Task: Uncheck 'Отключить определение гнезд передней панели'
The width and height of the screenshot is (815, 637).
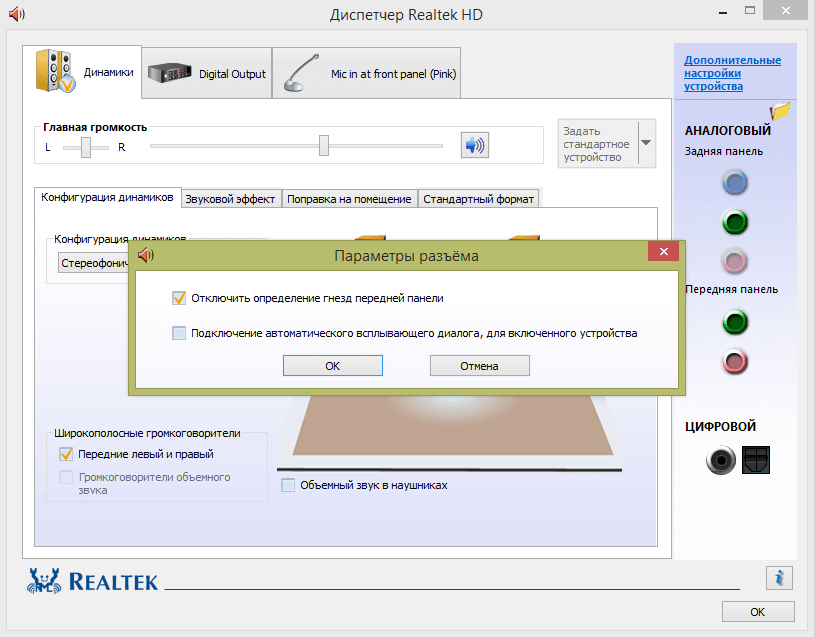Action: [x=179, y=298]
